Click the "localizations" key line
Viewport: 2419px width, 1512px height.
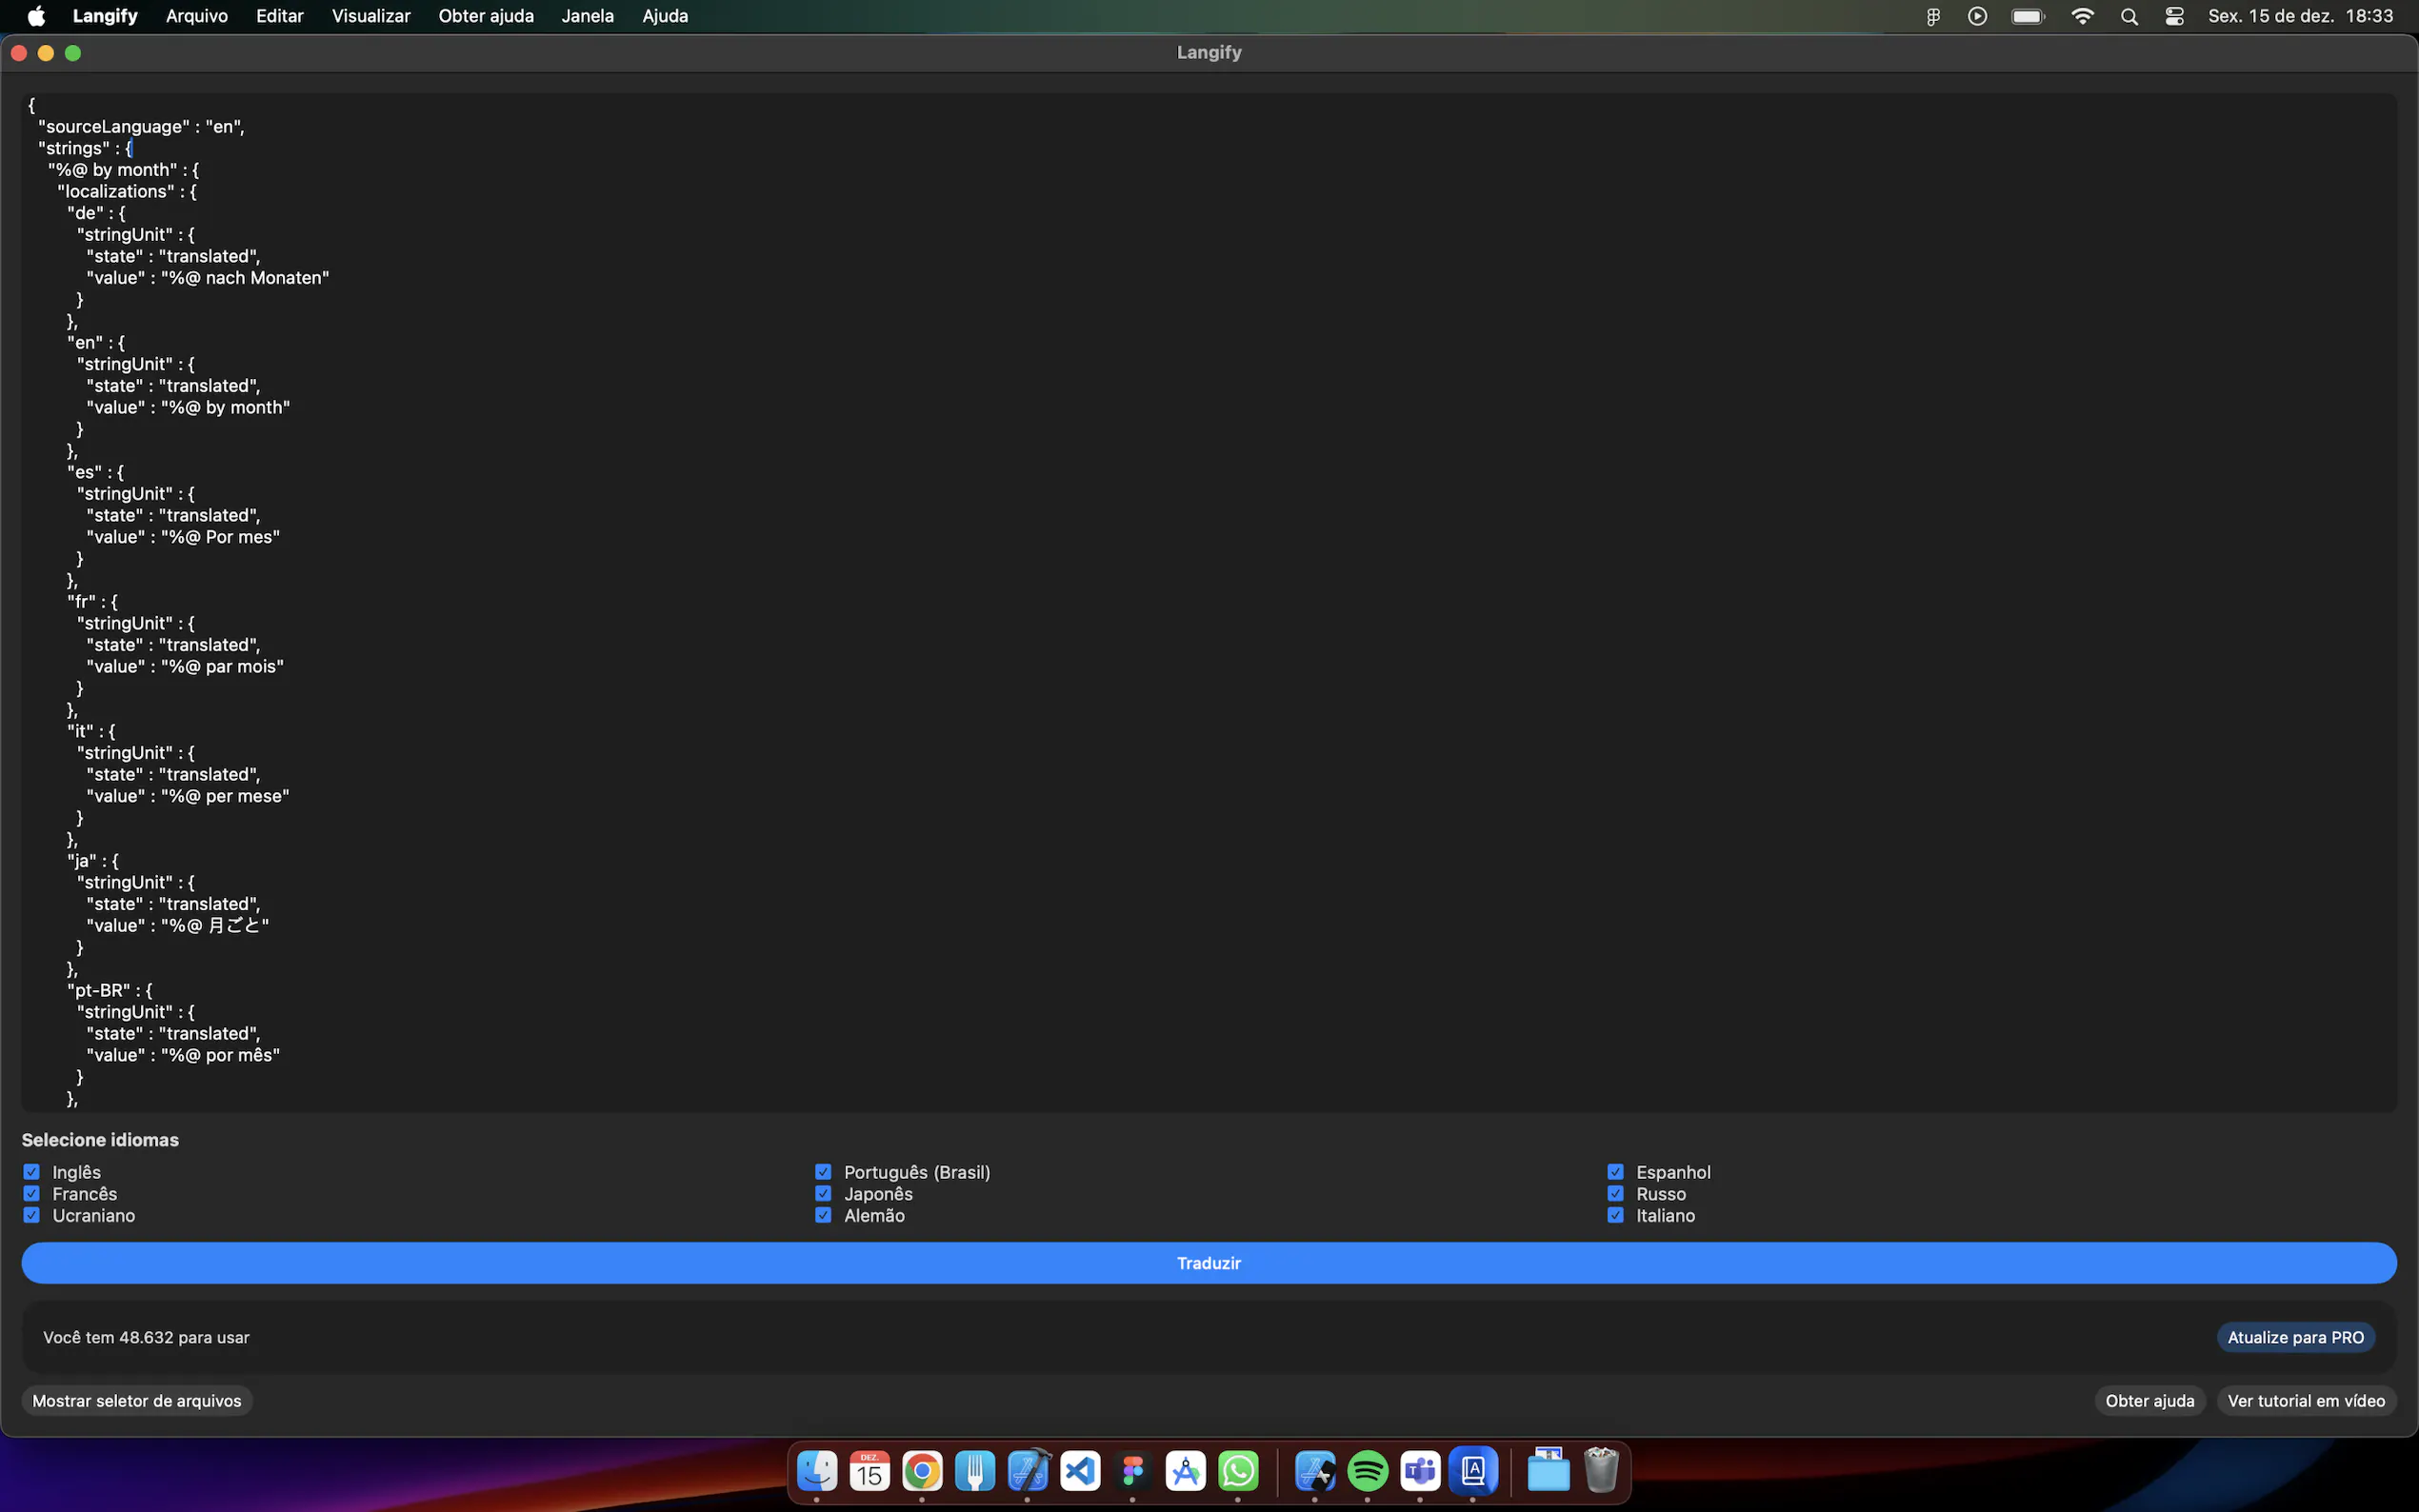[x=127, y=192]
